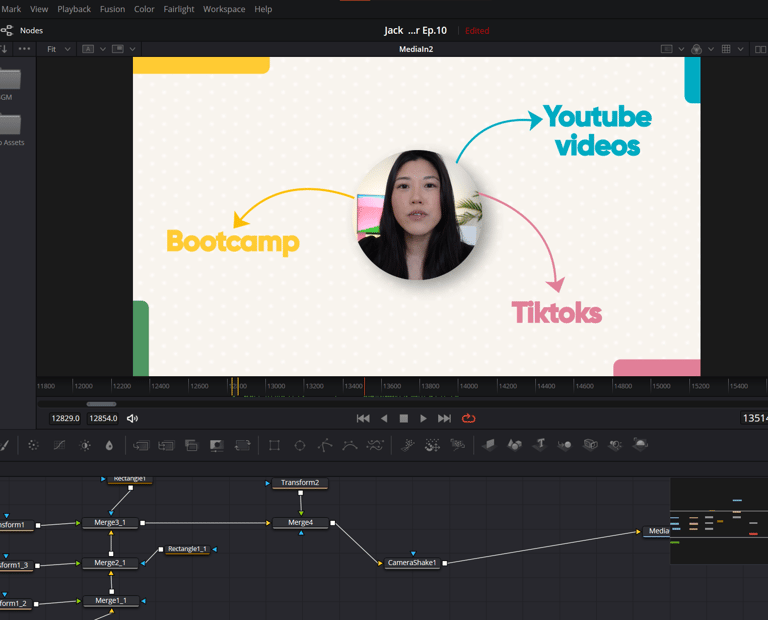Open the Fusion menu

pyautogui.click(x=112, y=9)
